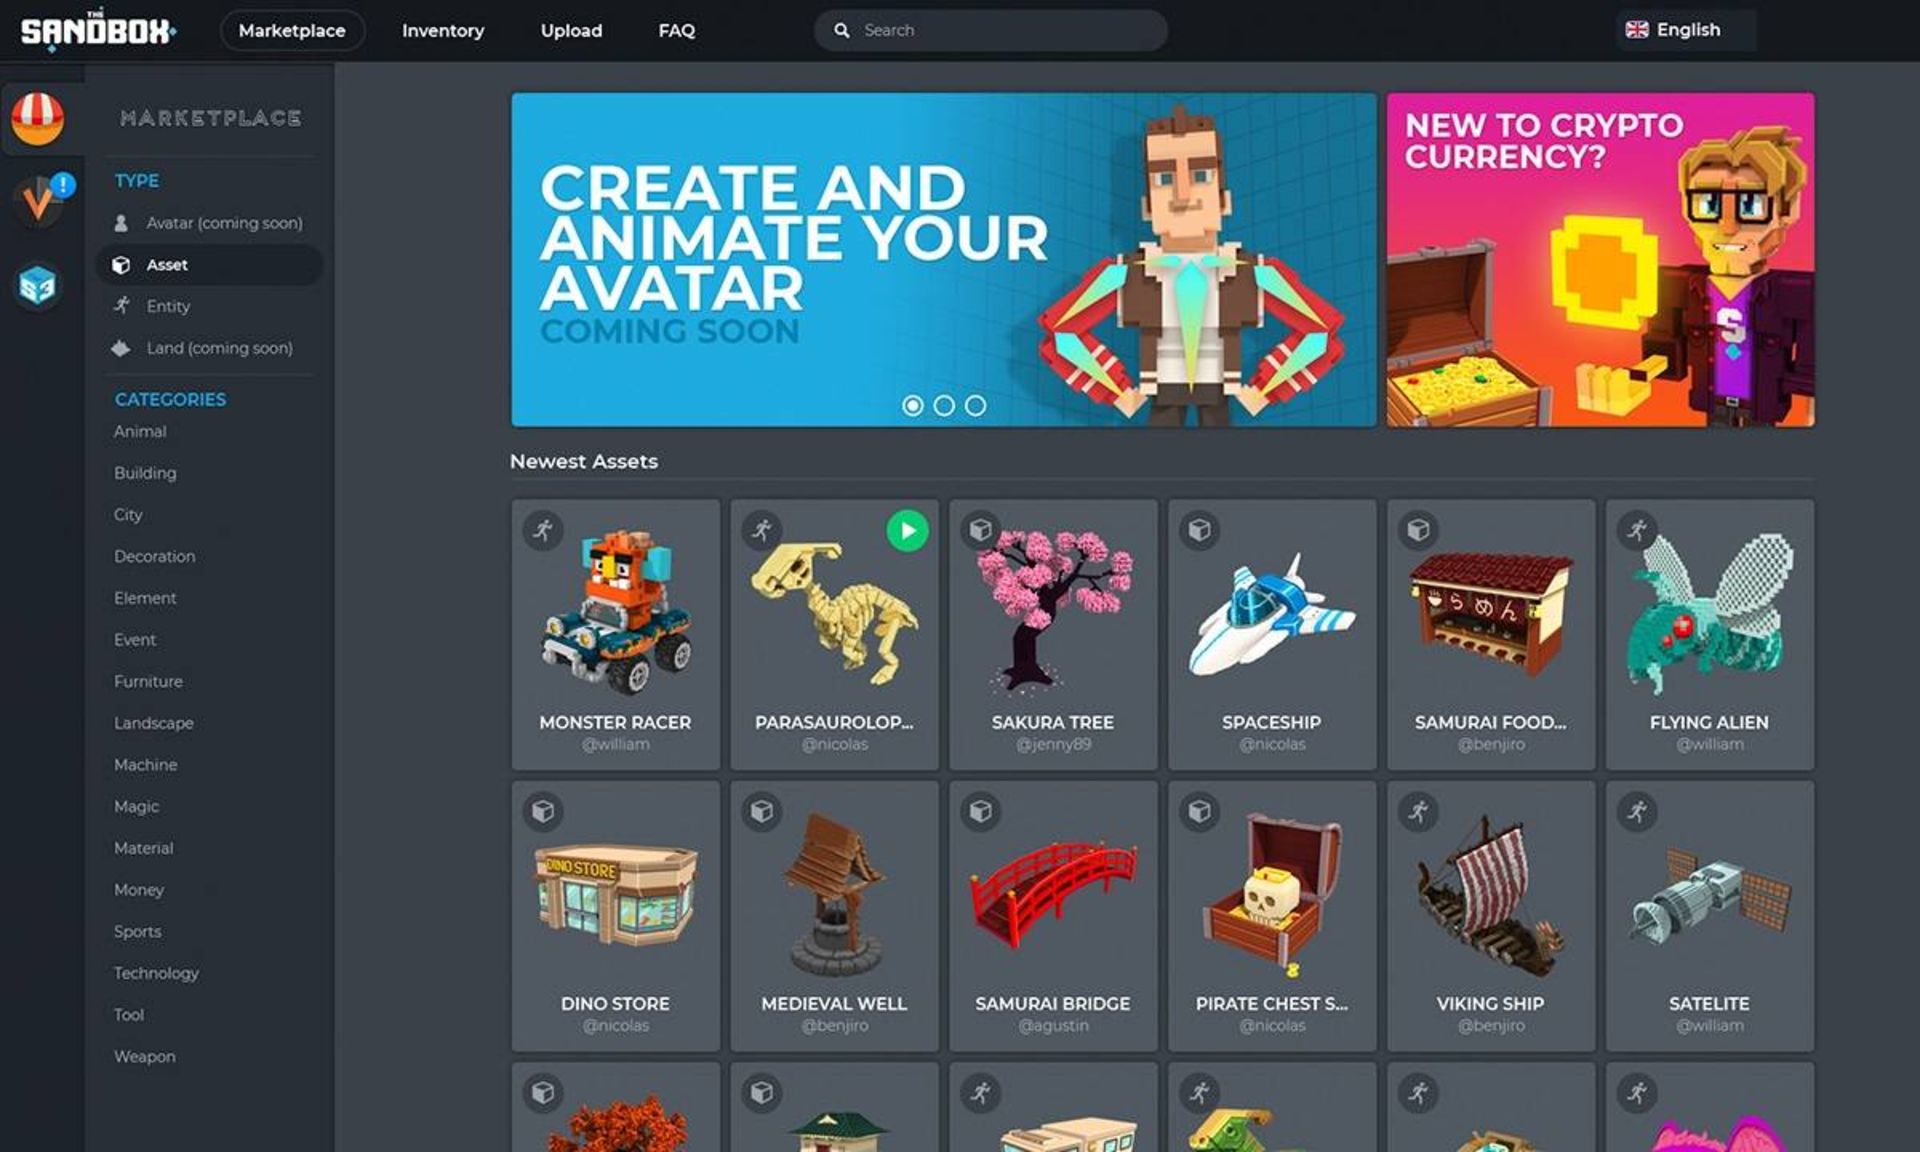Select the first banner carousel dot
The height and width of the screenshot is (1152, 1920).
coord(912,406)
